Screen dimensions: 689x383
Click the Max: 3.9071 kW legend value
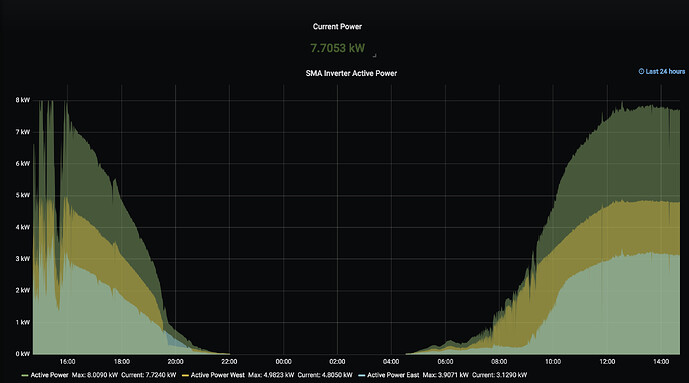click(x=446, y=375)
